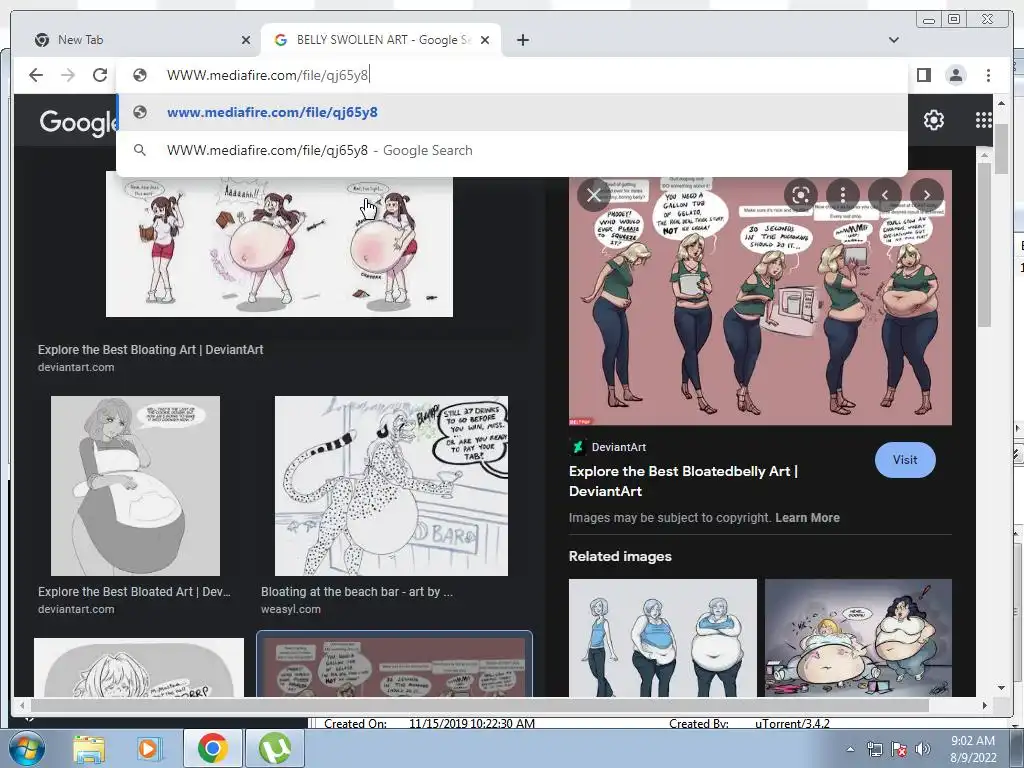Open Bloating at the beach bar thumbnail
Viewport: 1024px width, 768px height.
(x=391, y=486)
